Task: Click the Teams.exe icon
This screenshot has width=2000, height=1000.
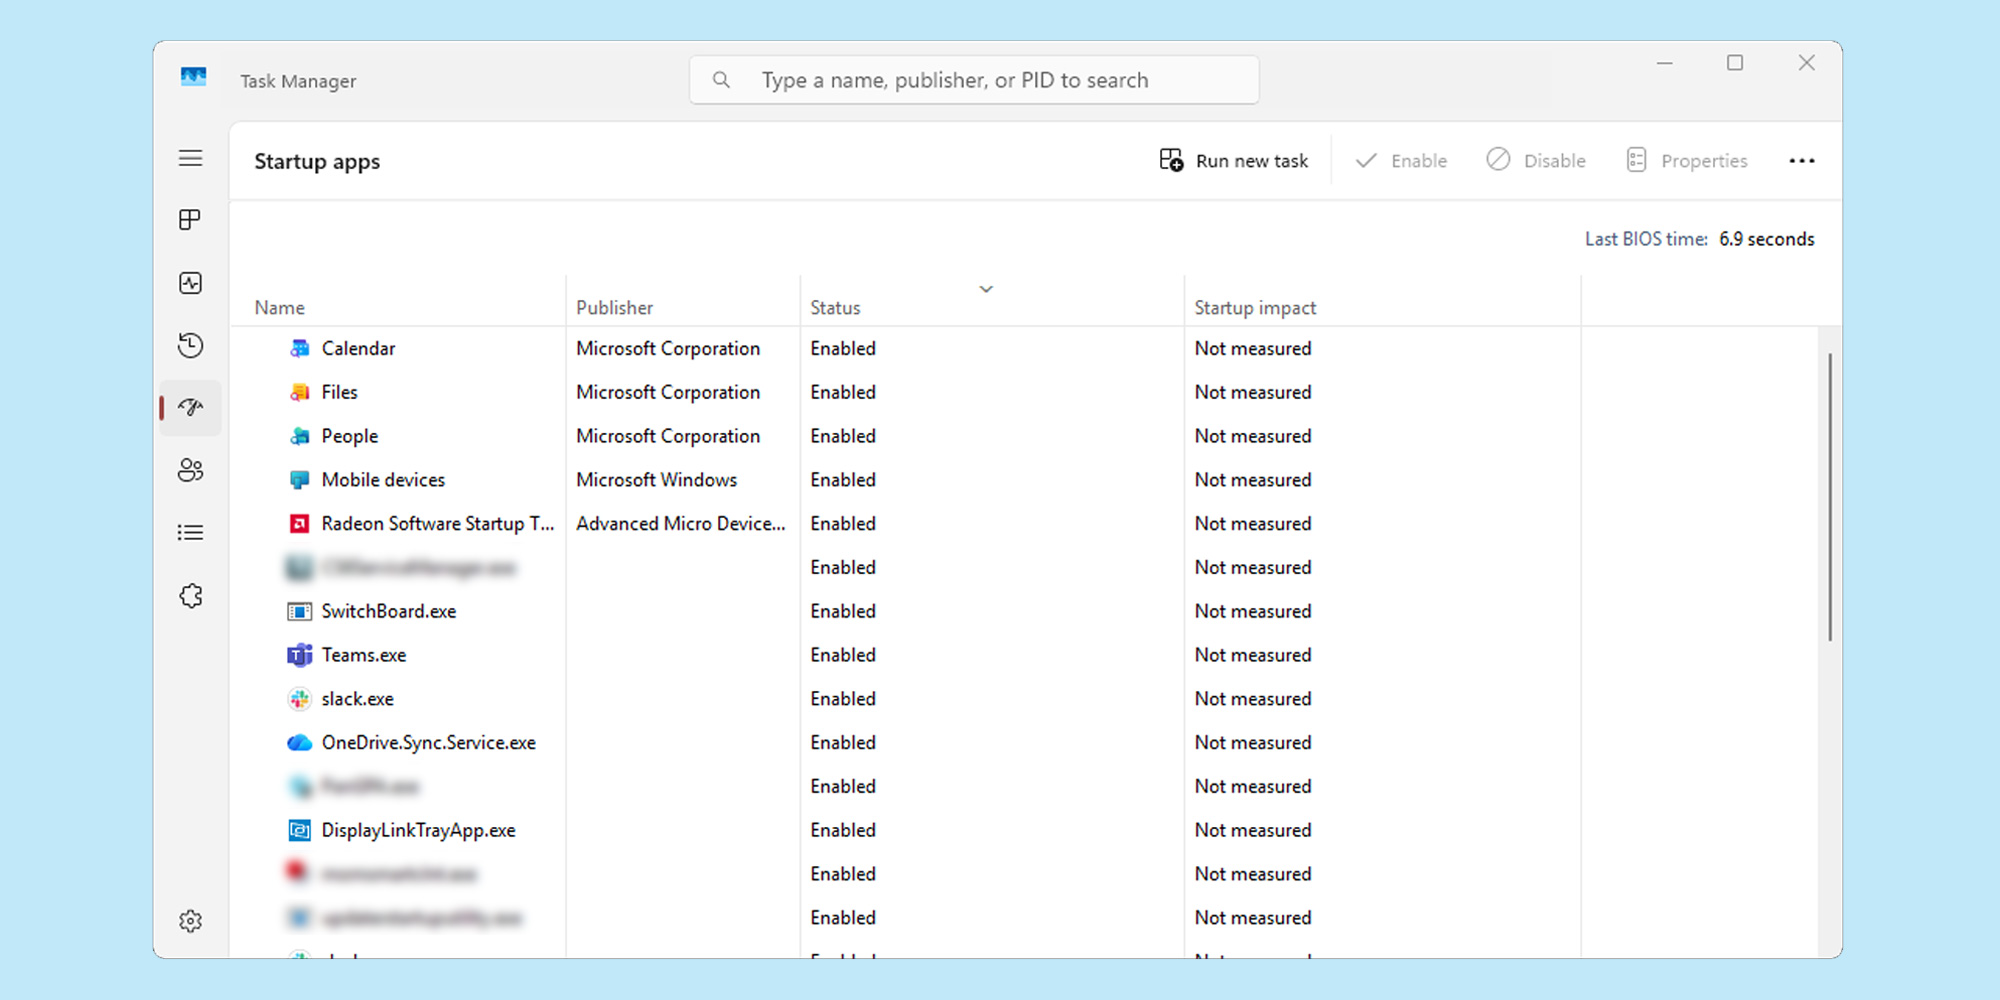Action: click(x=299, y=655)
